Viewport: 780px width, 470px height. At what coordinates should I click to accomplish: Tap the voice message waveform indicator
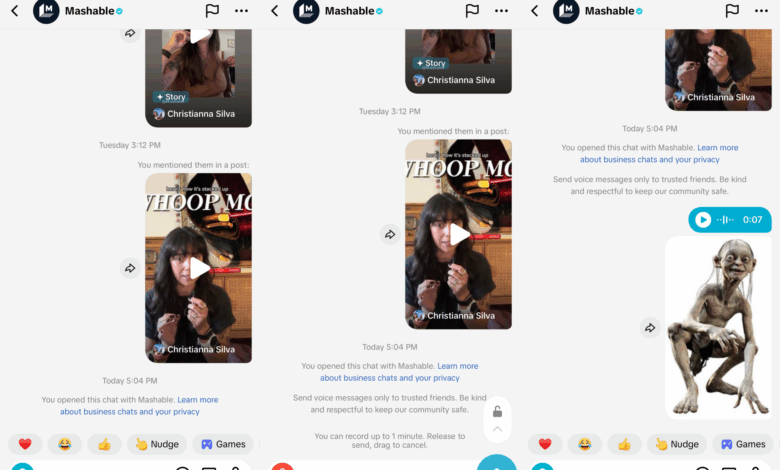point(725,219)
